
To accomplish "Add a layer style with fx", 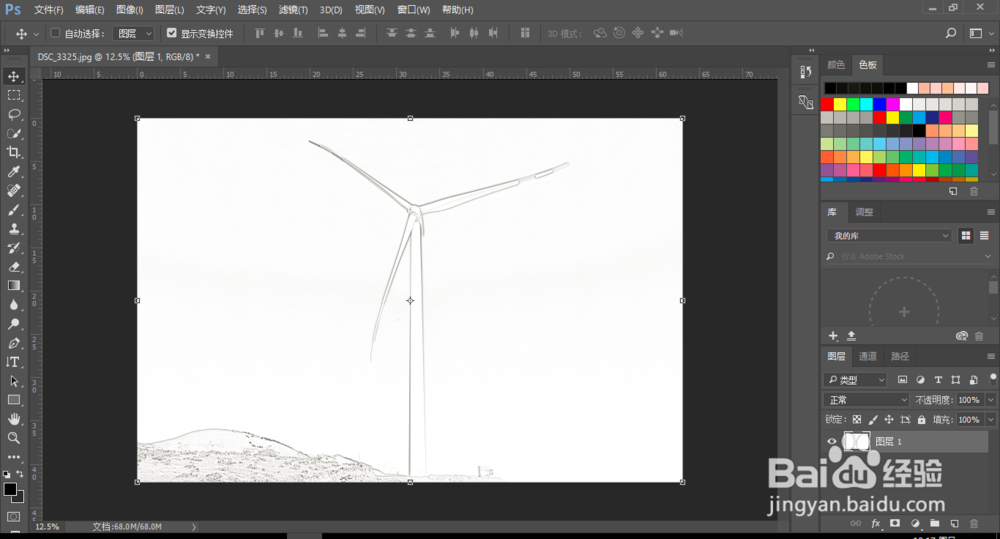I will pos(876,524).
